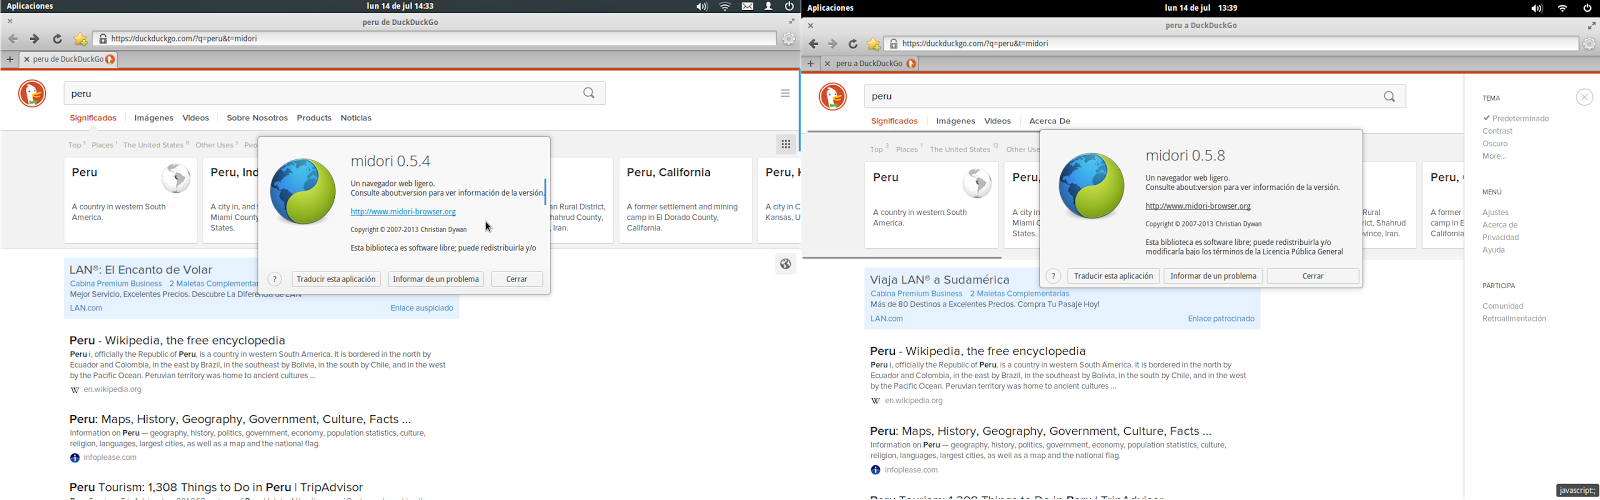Click DuckDuckGo logo in right window
The width and height of the screenshot is (1600, 500).
pos(832,96)
